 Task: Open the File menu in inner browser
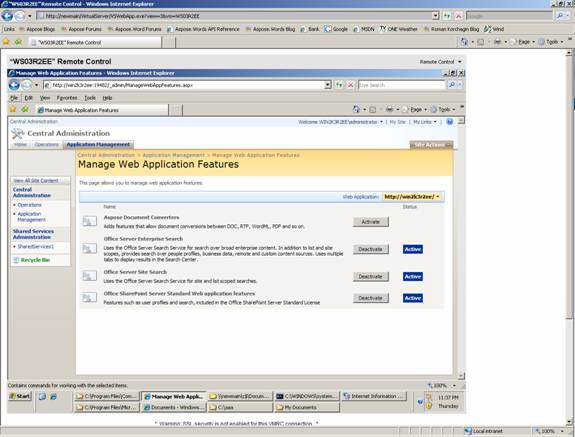(14, 98)
